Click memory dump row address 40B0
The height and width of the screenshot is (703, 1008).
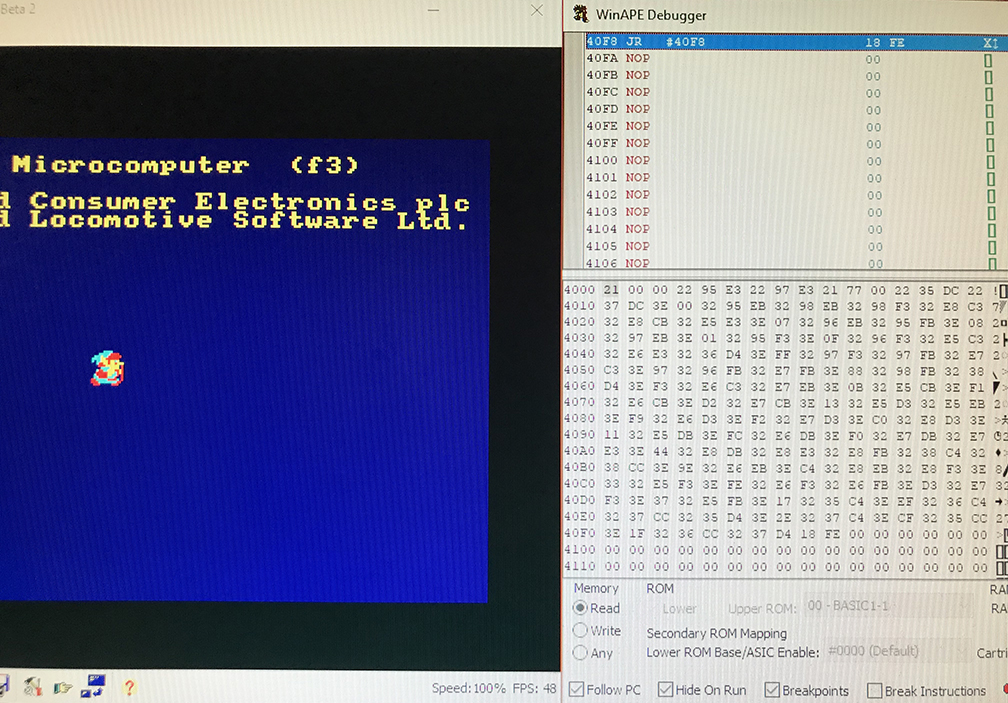pos(579,467)
